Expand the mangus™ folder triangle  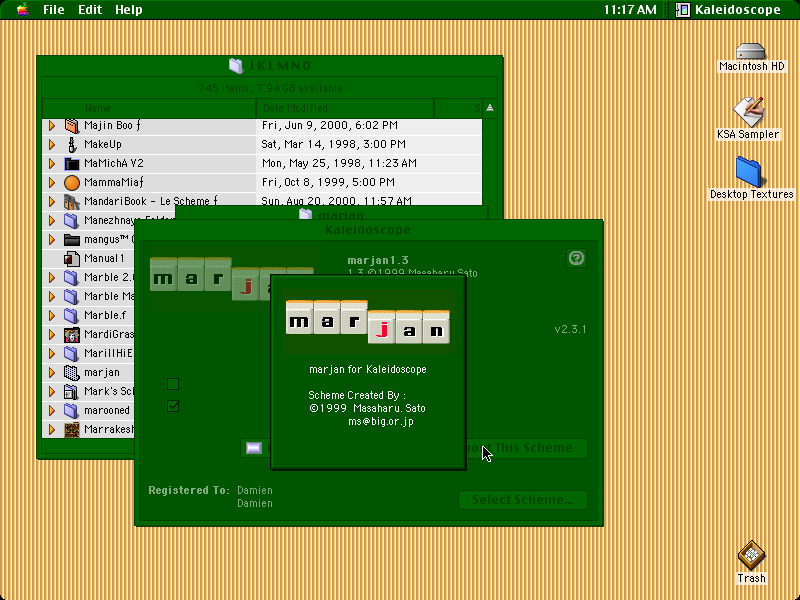52,239
